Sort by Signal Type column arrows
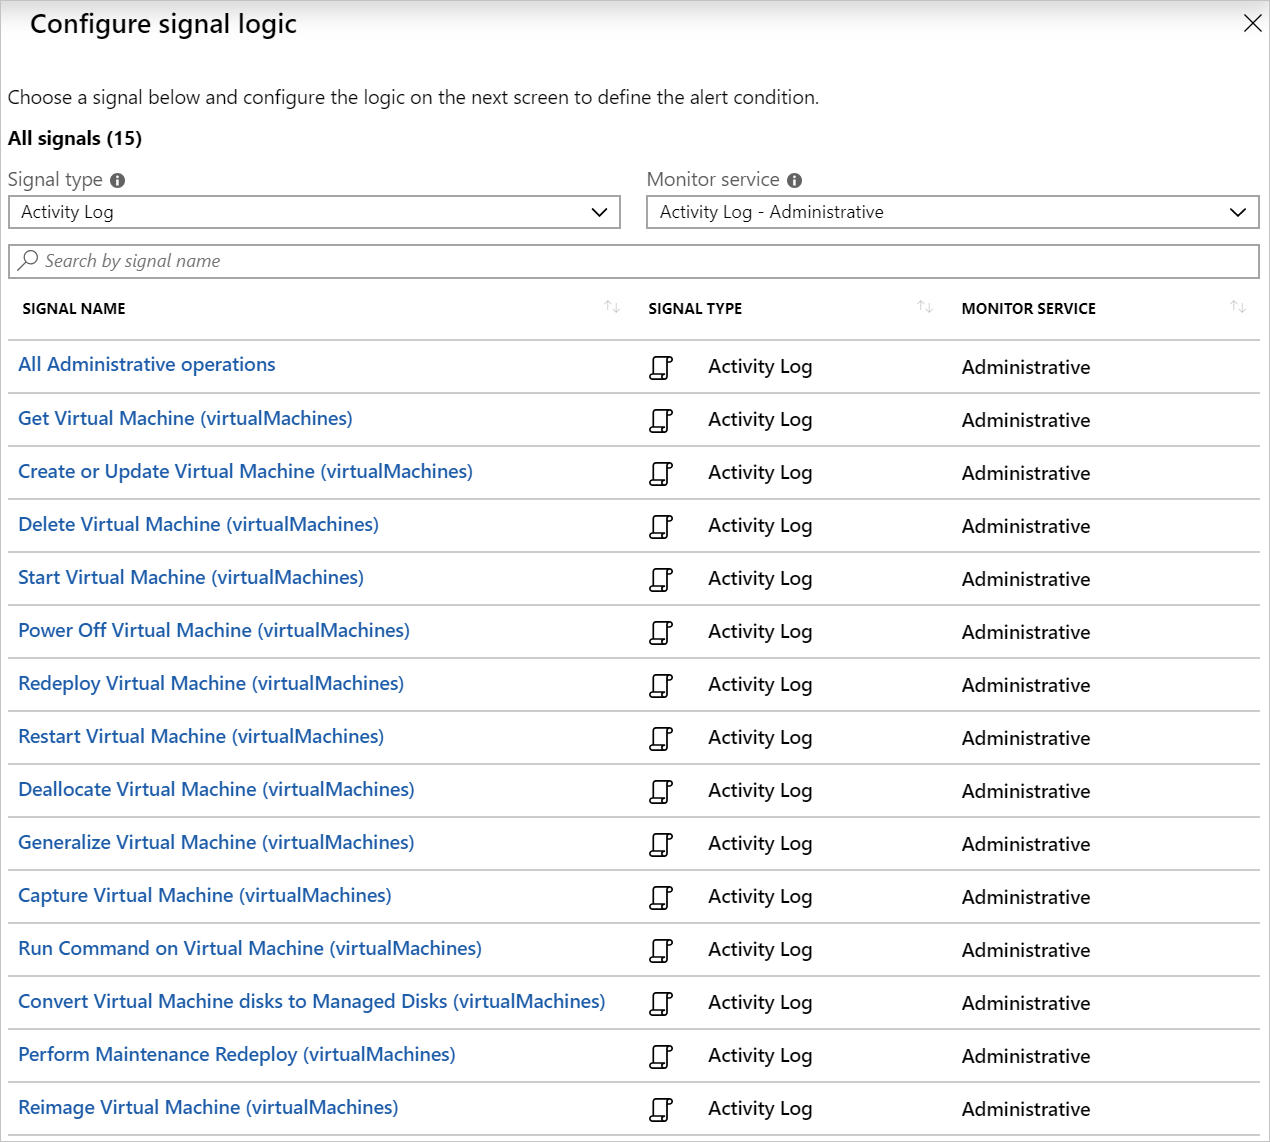 click(x=925, y=307)
